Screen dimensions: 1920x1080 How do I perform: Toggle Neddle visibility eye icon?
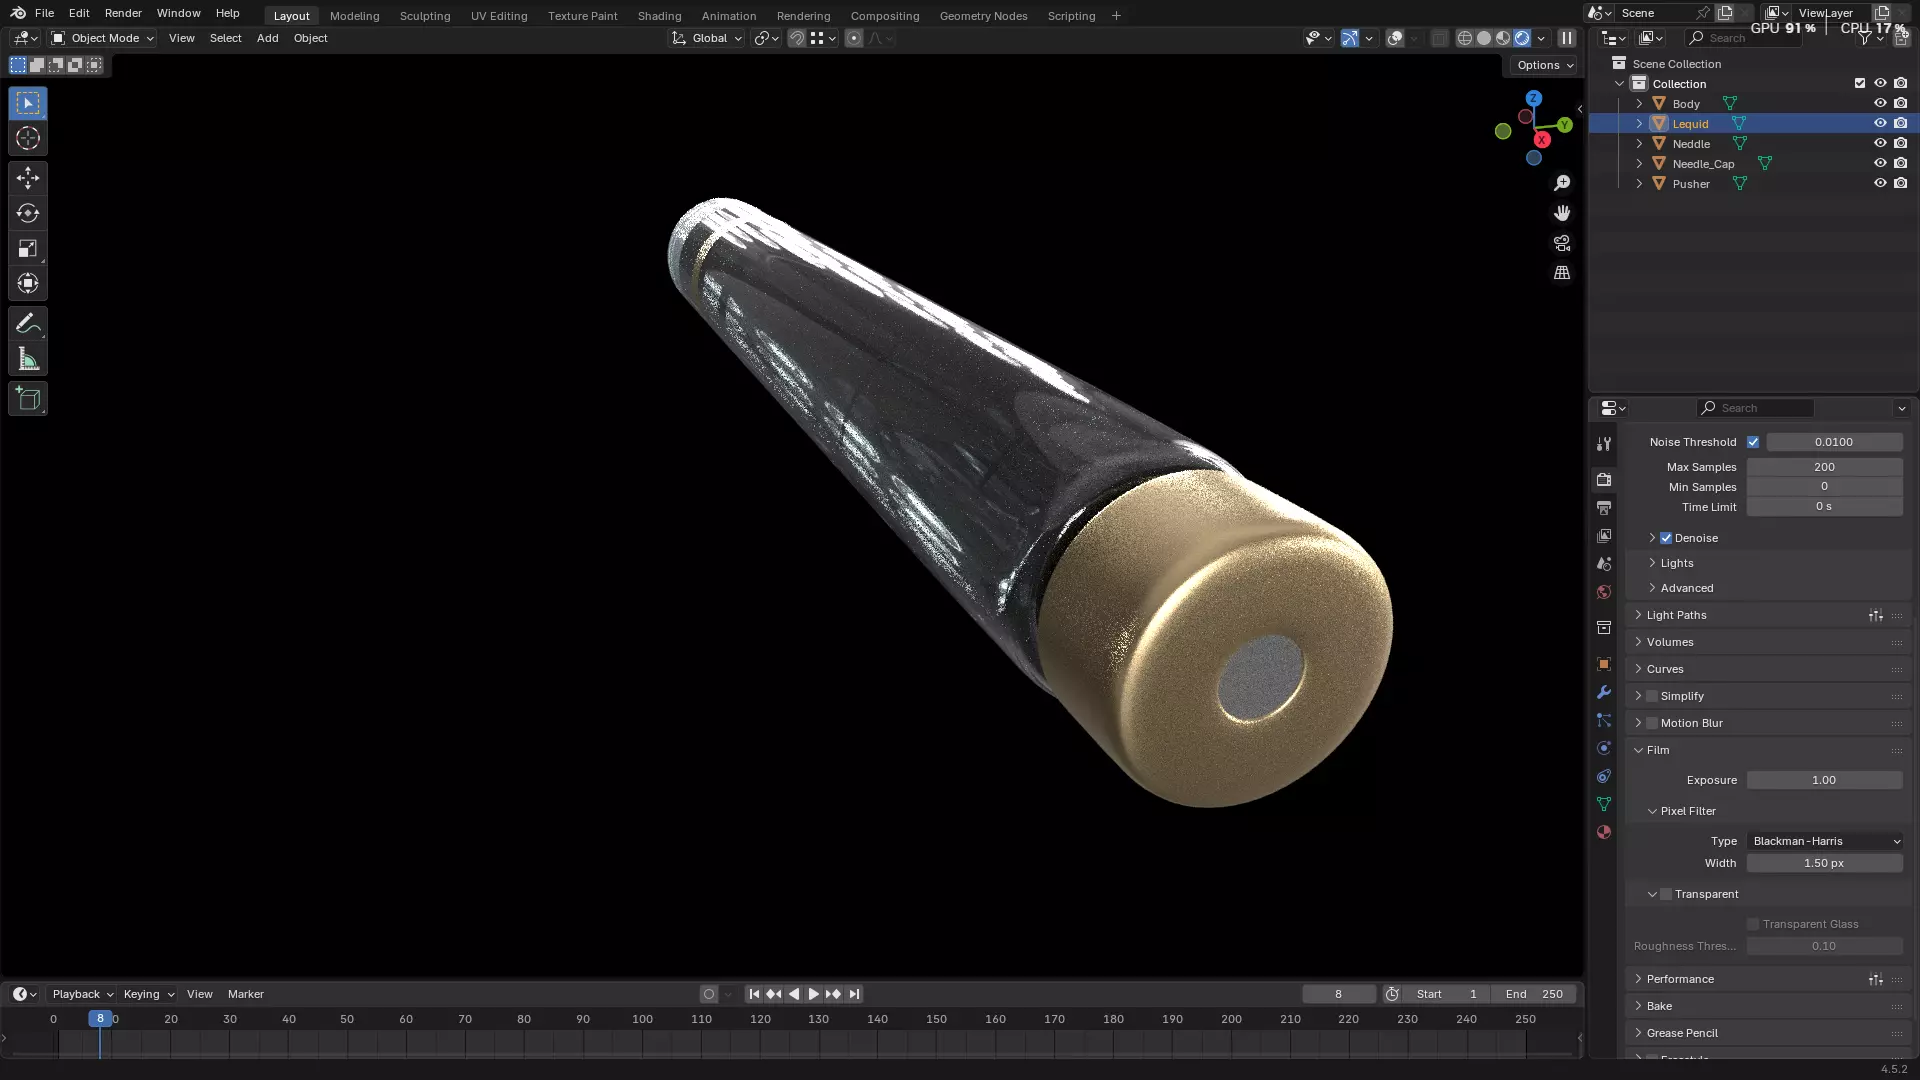click(1880, 143)
